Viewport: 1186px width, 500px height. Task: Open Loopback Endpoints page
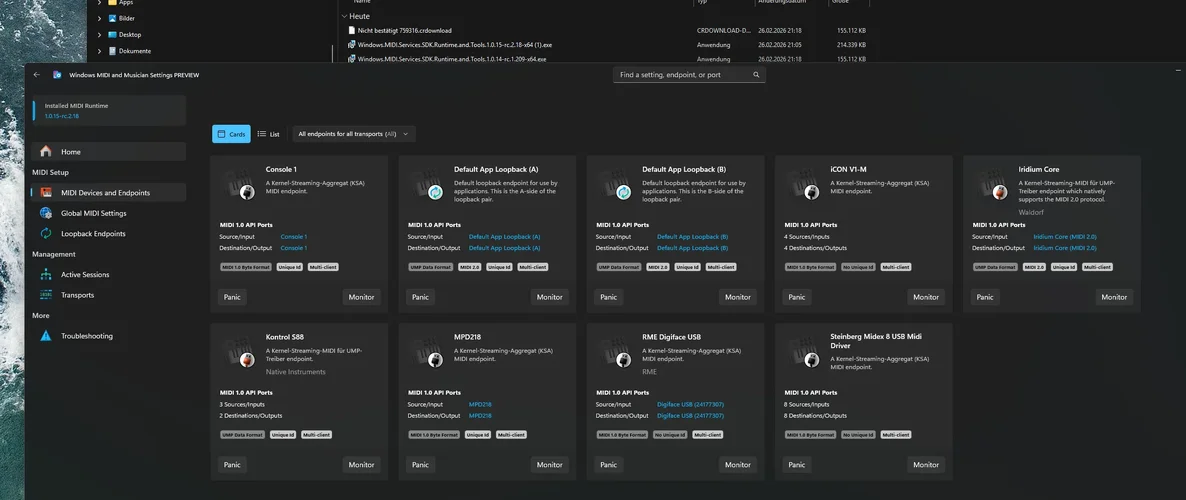[x=108, y=234]
